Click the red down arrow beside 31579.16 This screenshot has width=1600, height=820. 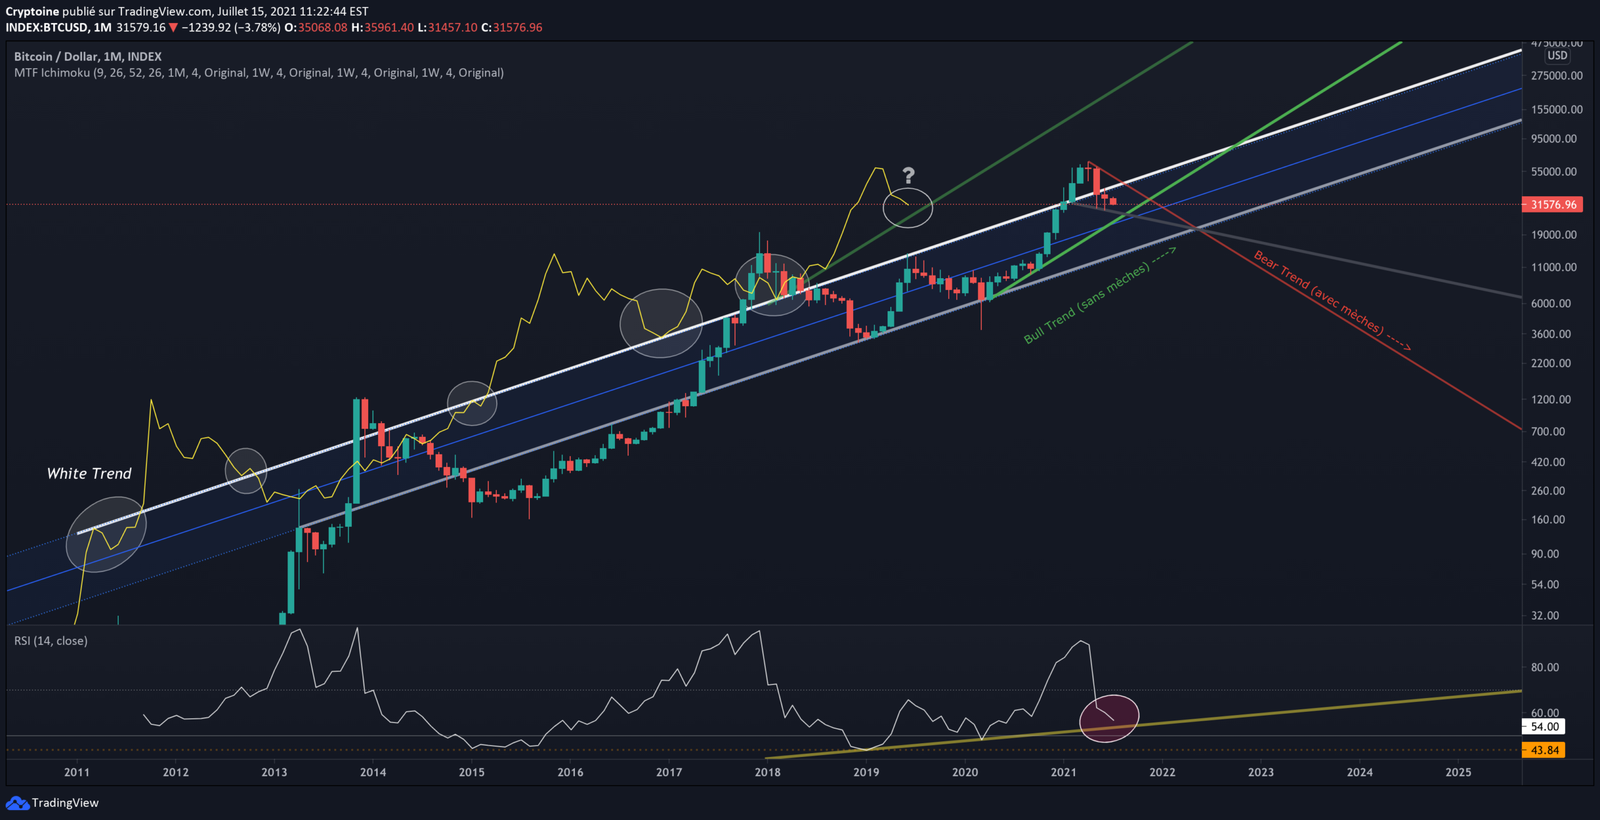click(x=174, y=28)
